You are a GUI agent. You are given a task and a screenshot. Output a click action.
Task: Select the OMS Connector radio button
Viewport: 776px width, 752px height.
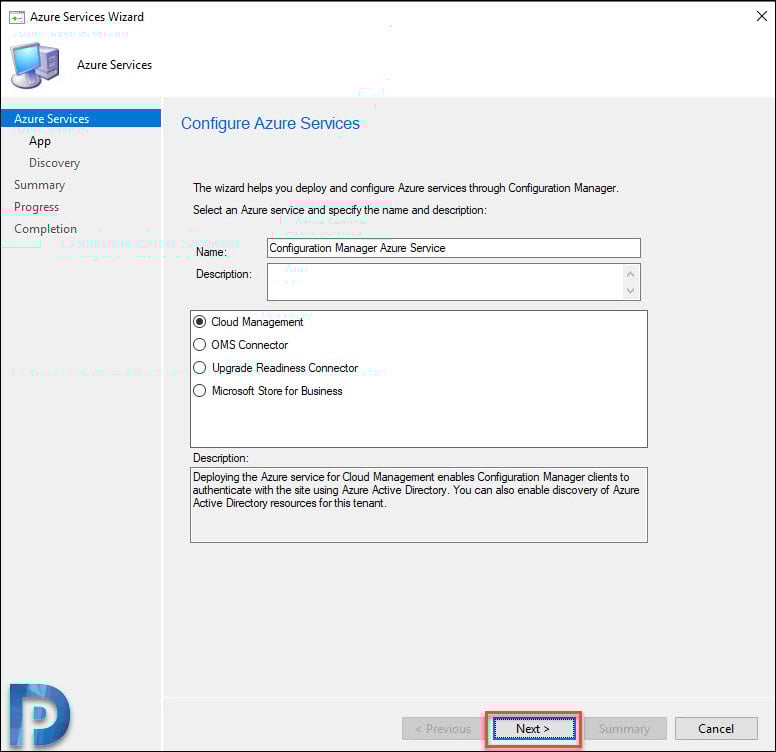199,345
